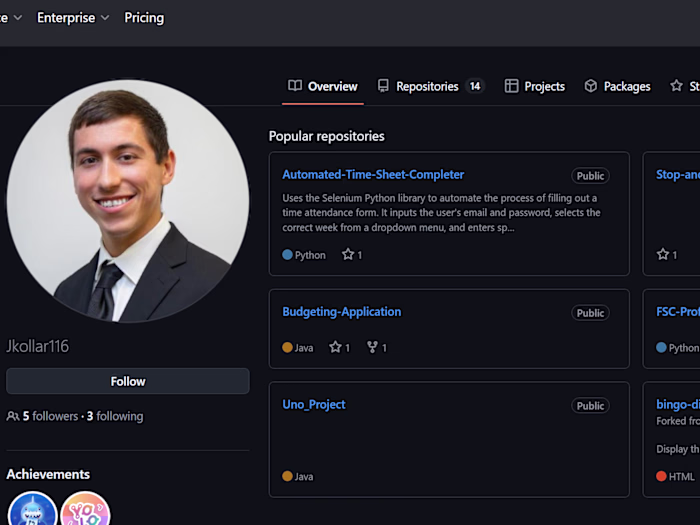The height and width of the screenshot is (525, 700).
Task: View the 5 followers list
Action: point(50,416)
